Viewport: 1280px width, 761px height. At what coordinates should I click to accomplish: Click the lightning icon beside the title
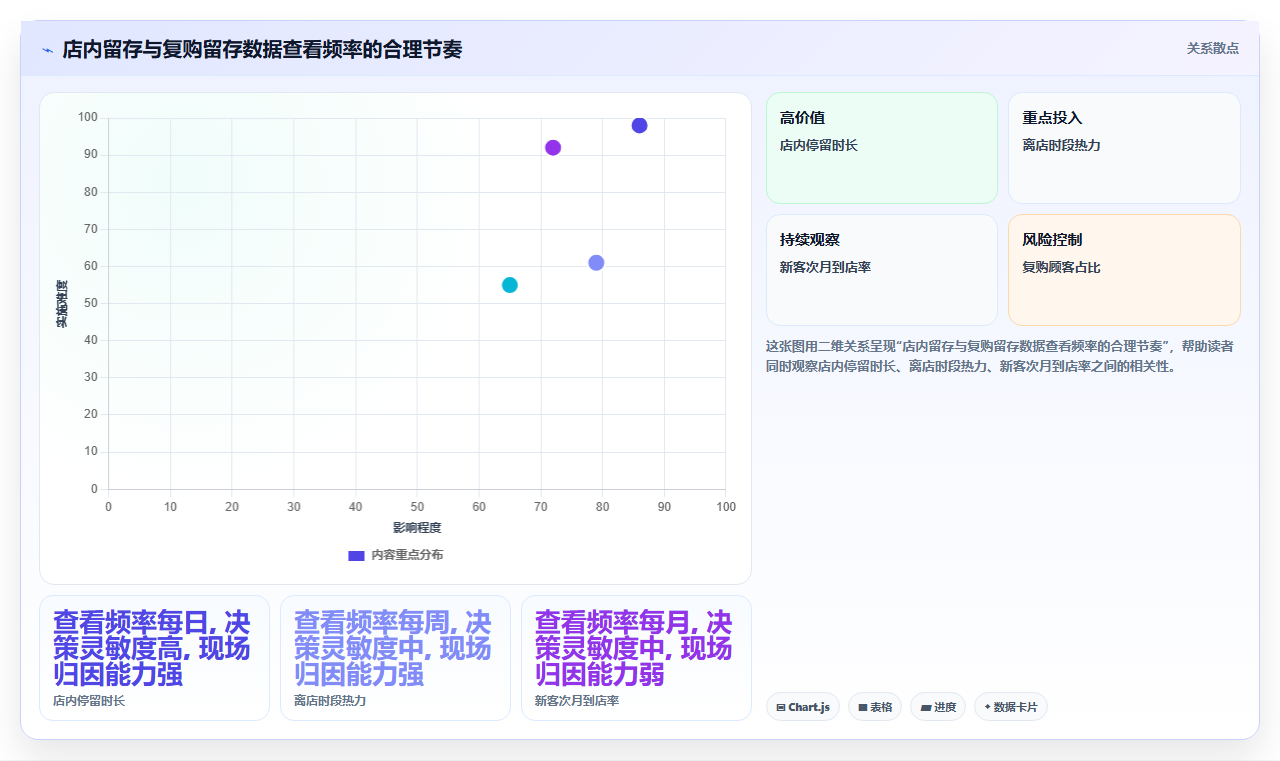[x=47, y=50]
